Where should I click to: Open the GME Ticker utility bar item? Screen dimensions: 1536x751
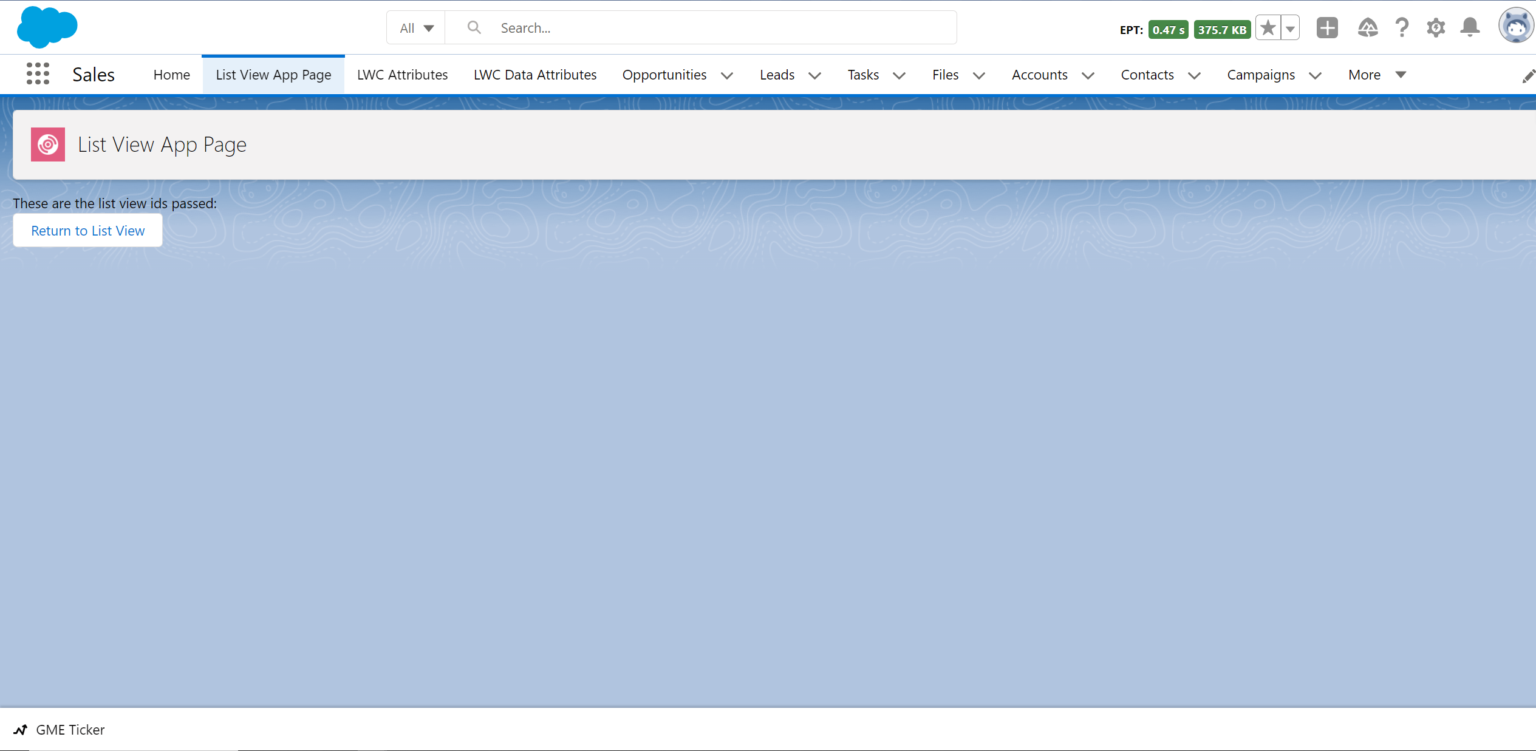pyautogui.click(x=58, y=729)
